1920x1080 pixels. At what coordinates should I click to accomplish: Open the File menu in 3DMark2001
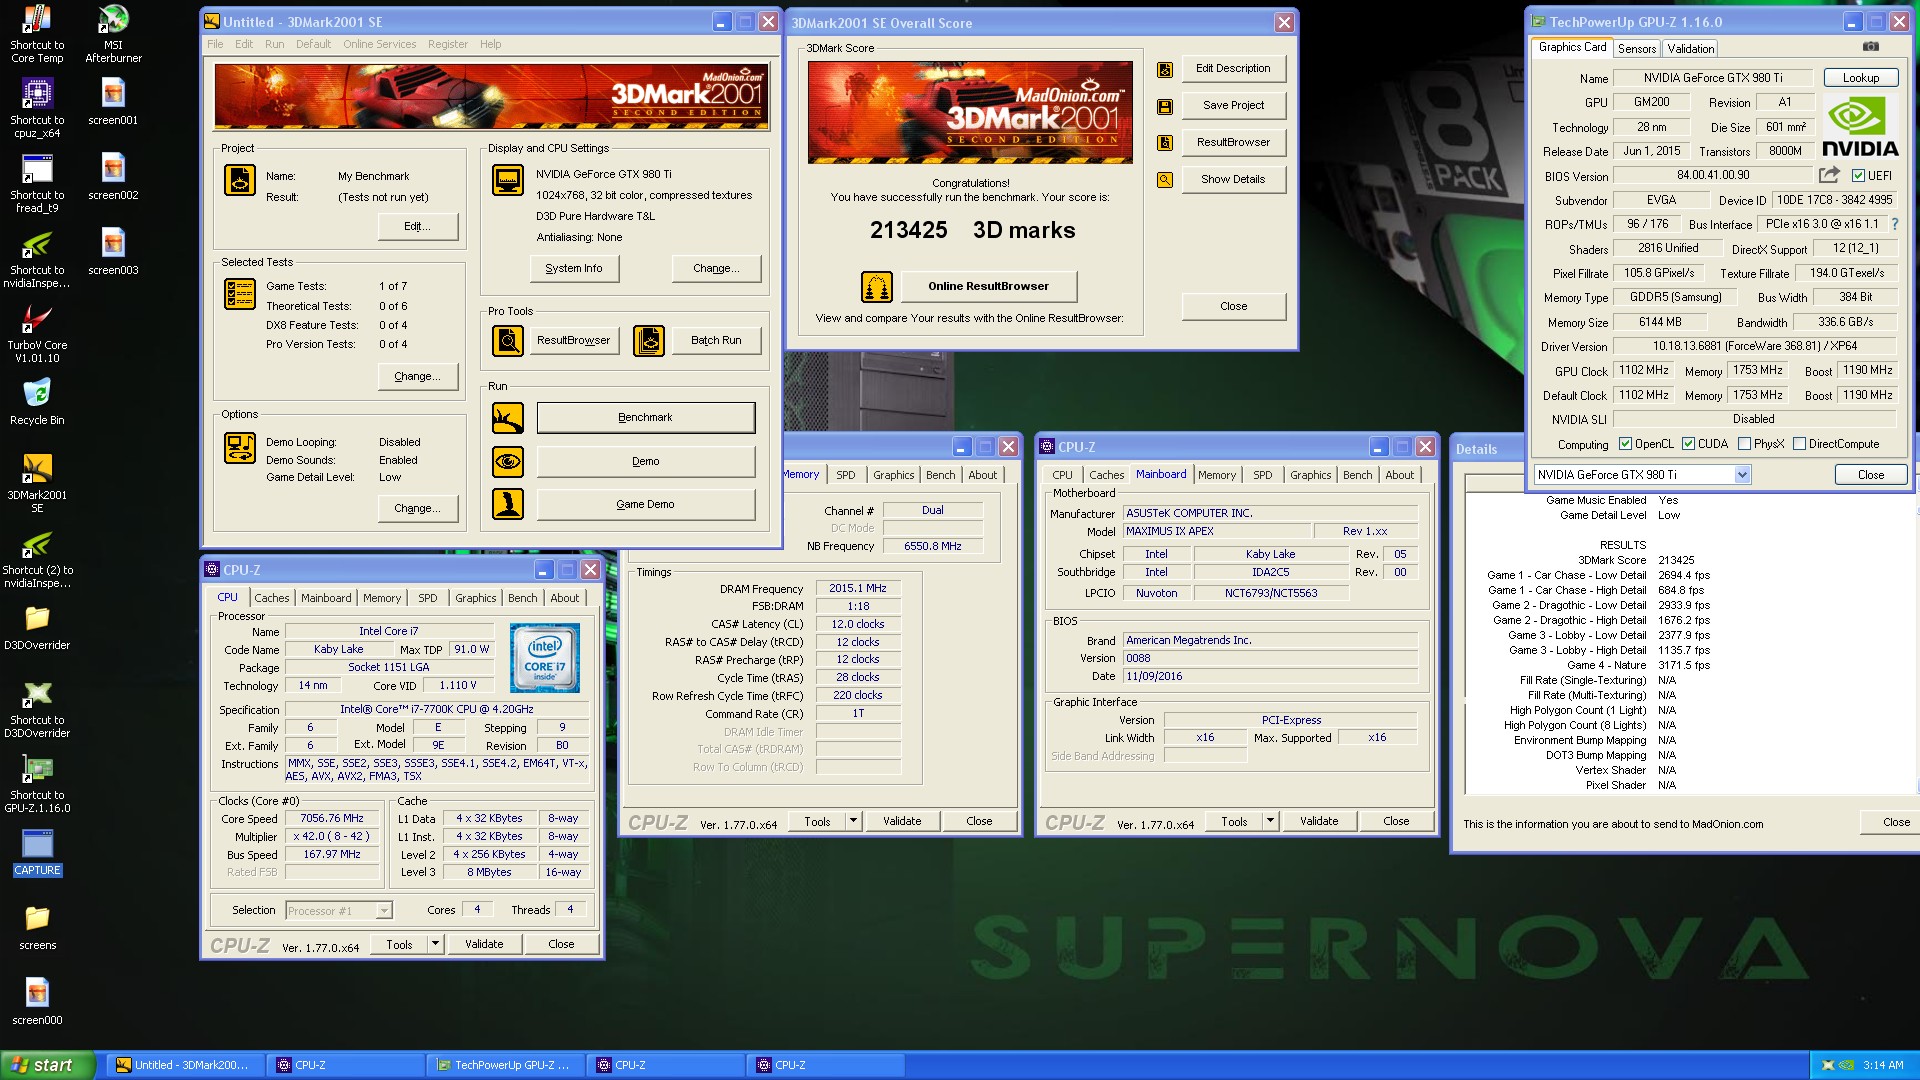(215, 44)
